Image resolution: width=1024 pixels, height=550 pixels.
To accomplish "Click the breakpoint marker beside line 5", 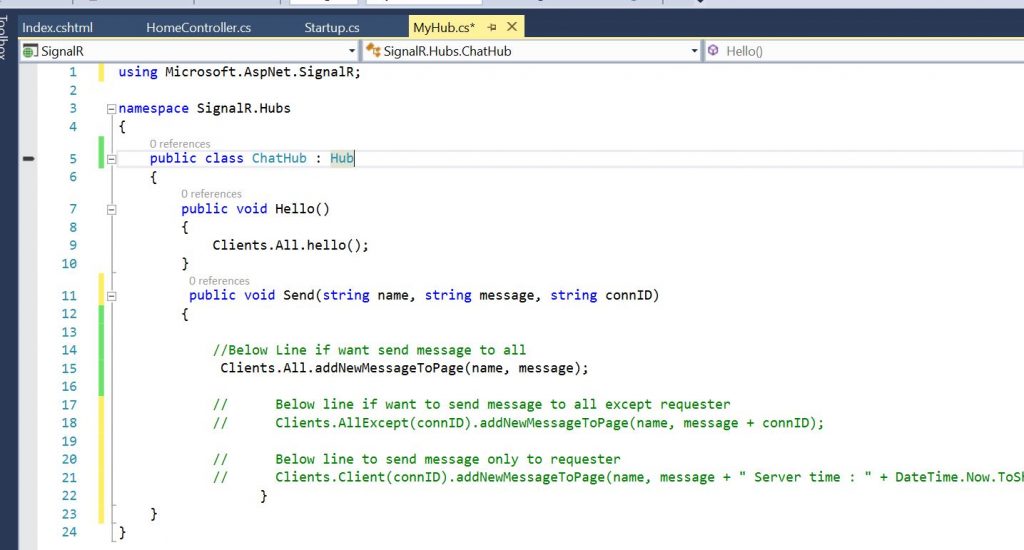I will pyautogui.click(x=28, y=158).
